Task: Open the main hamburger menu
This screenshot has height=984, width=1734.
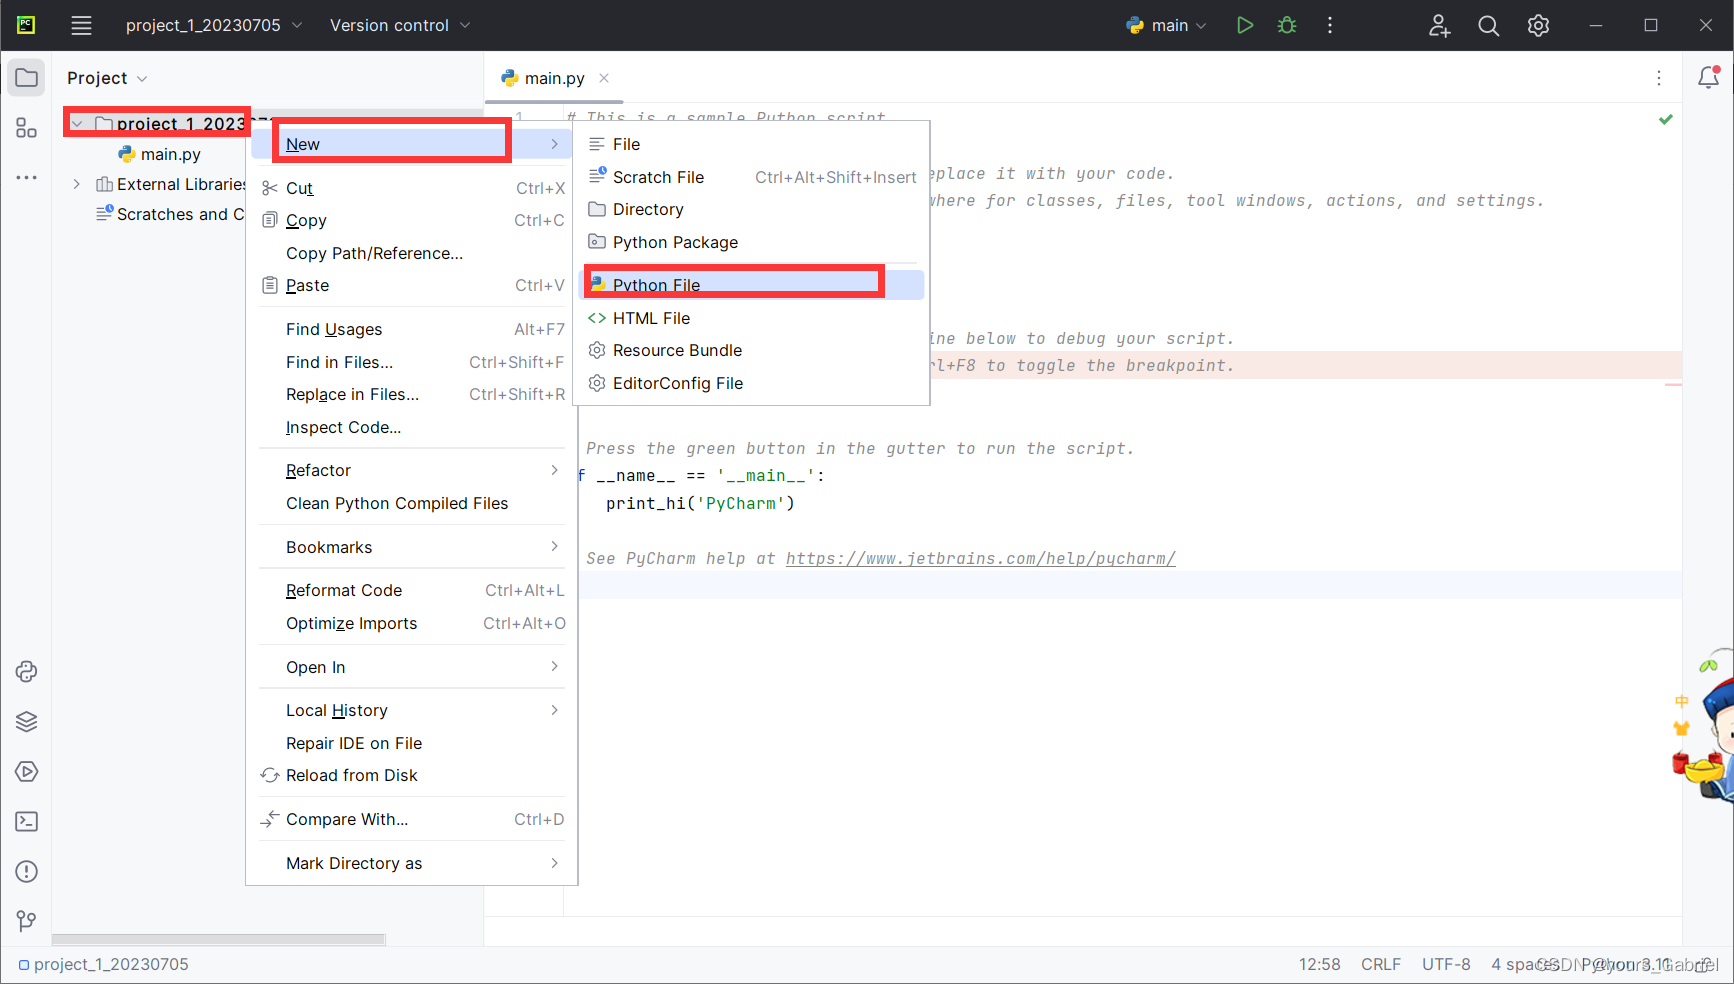Action: click(81, 25)
